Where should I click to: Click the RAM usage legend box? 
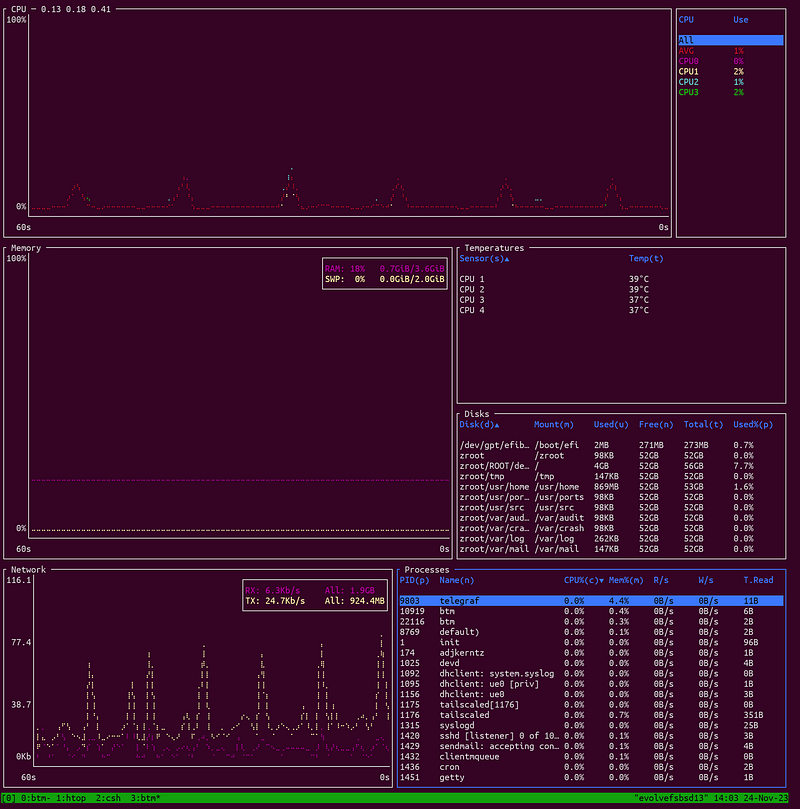tap(385, 274)
